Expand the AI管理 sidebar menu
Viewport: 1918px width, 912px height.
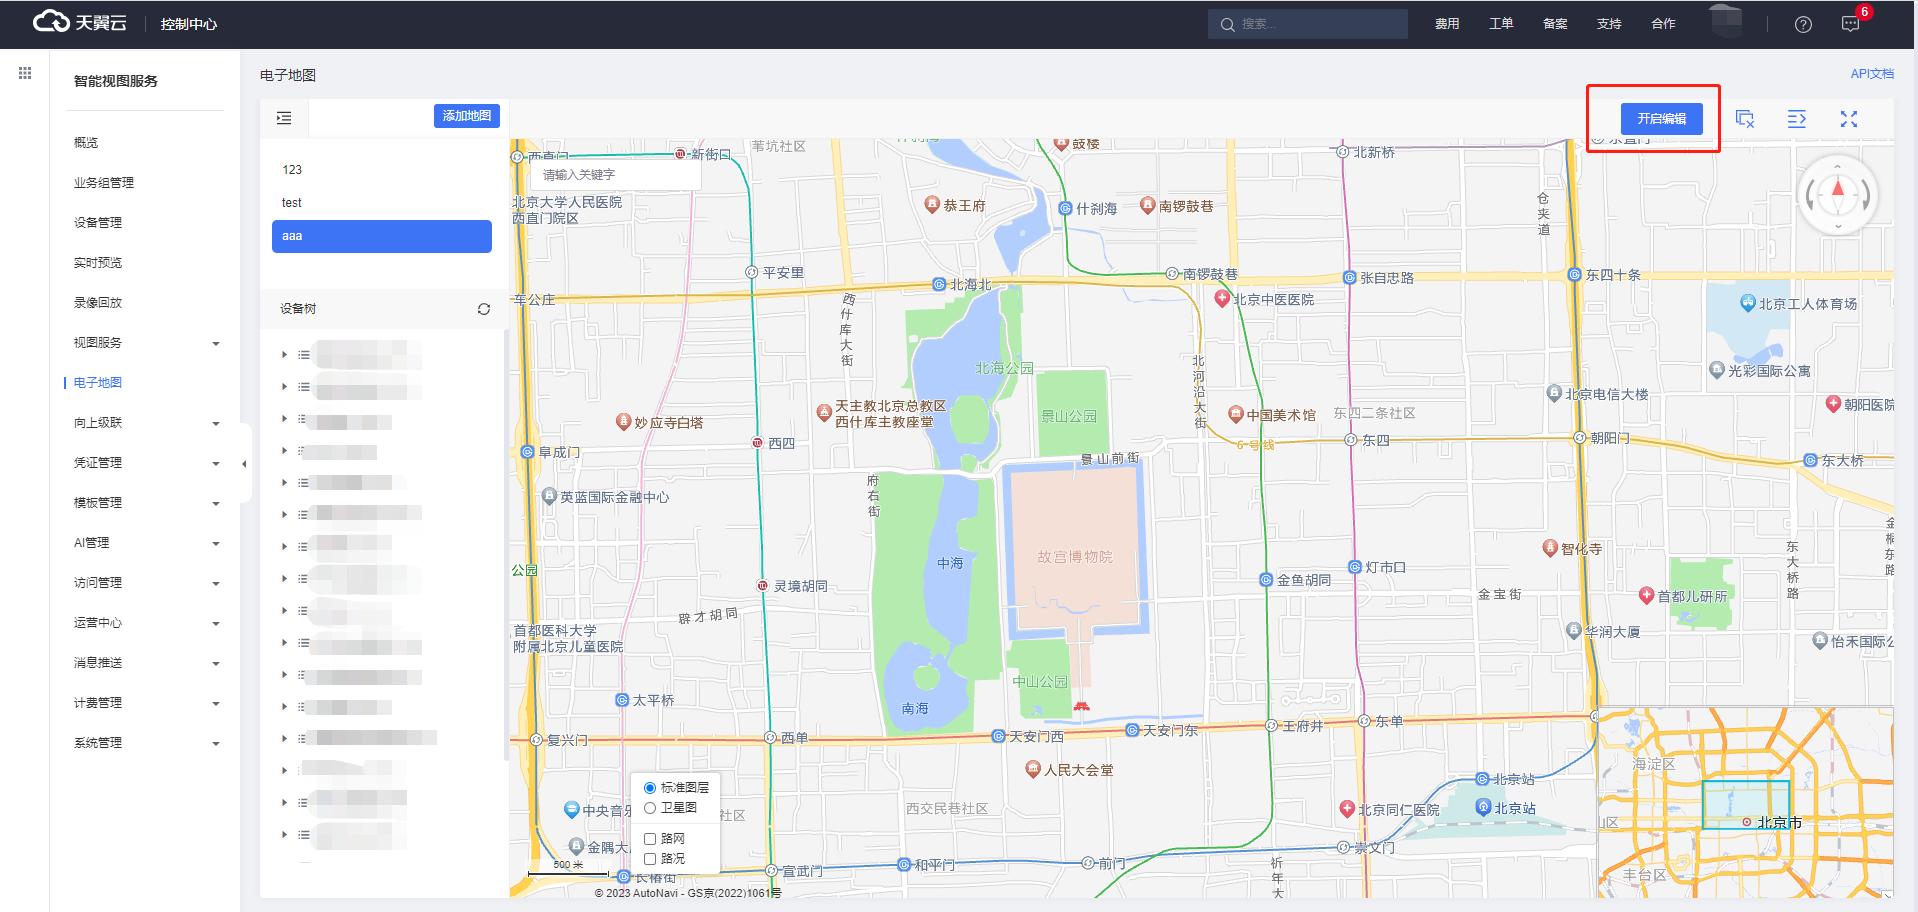point(145,543)
